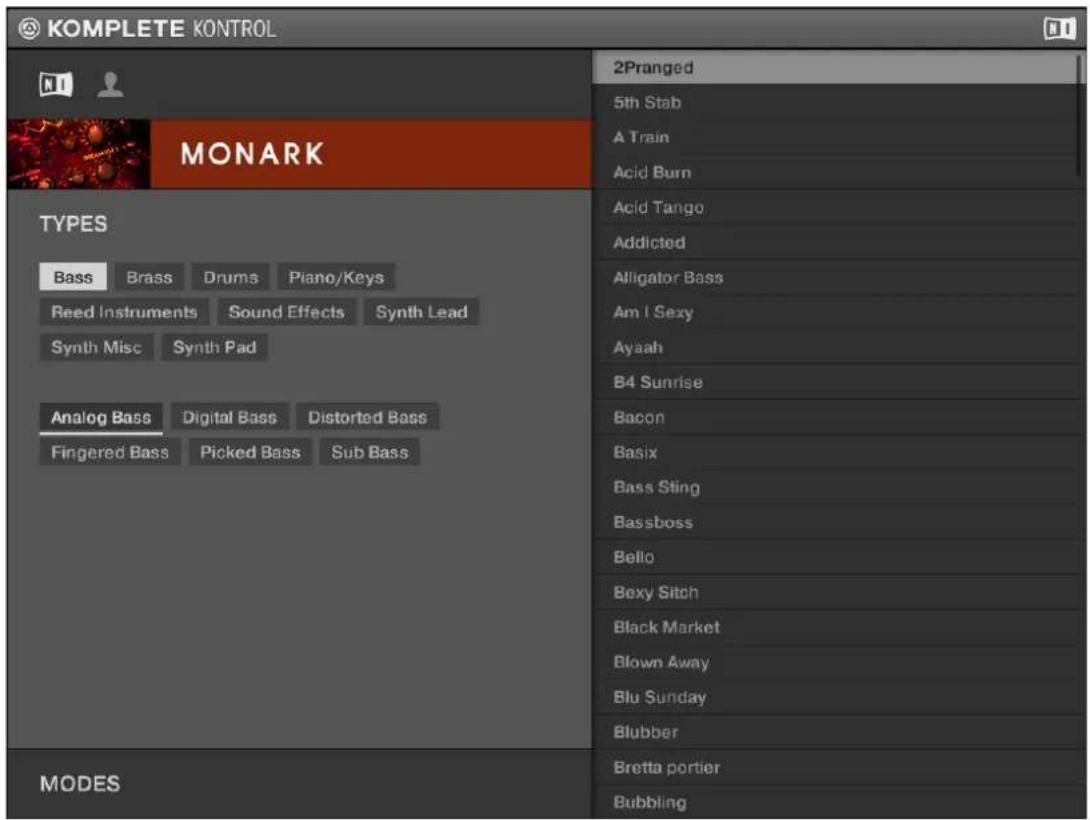The height and width of the screenshot is (820, 1090).
Task: Select the Synth Lead type tag
Action: (x=421, y=312)
